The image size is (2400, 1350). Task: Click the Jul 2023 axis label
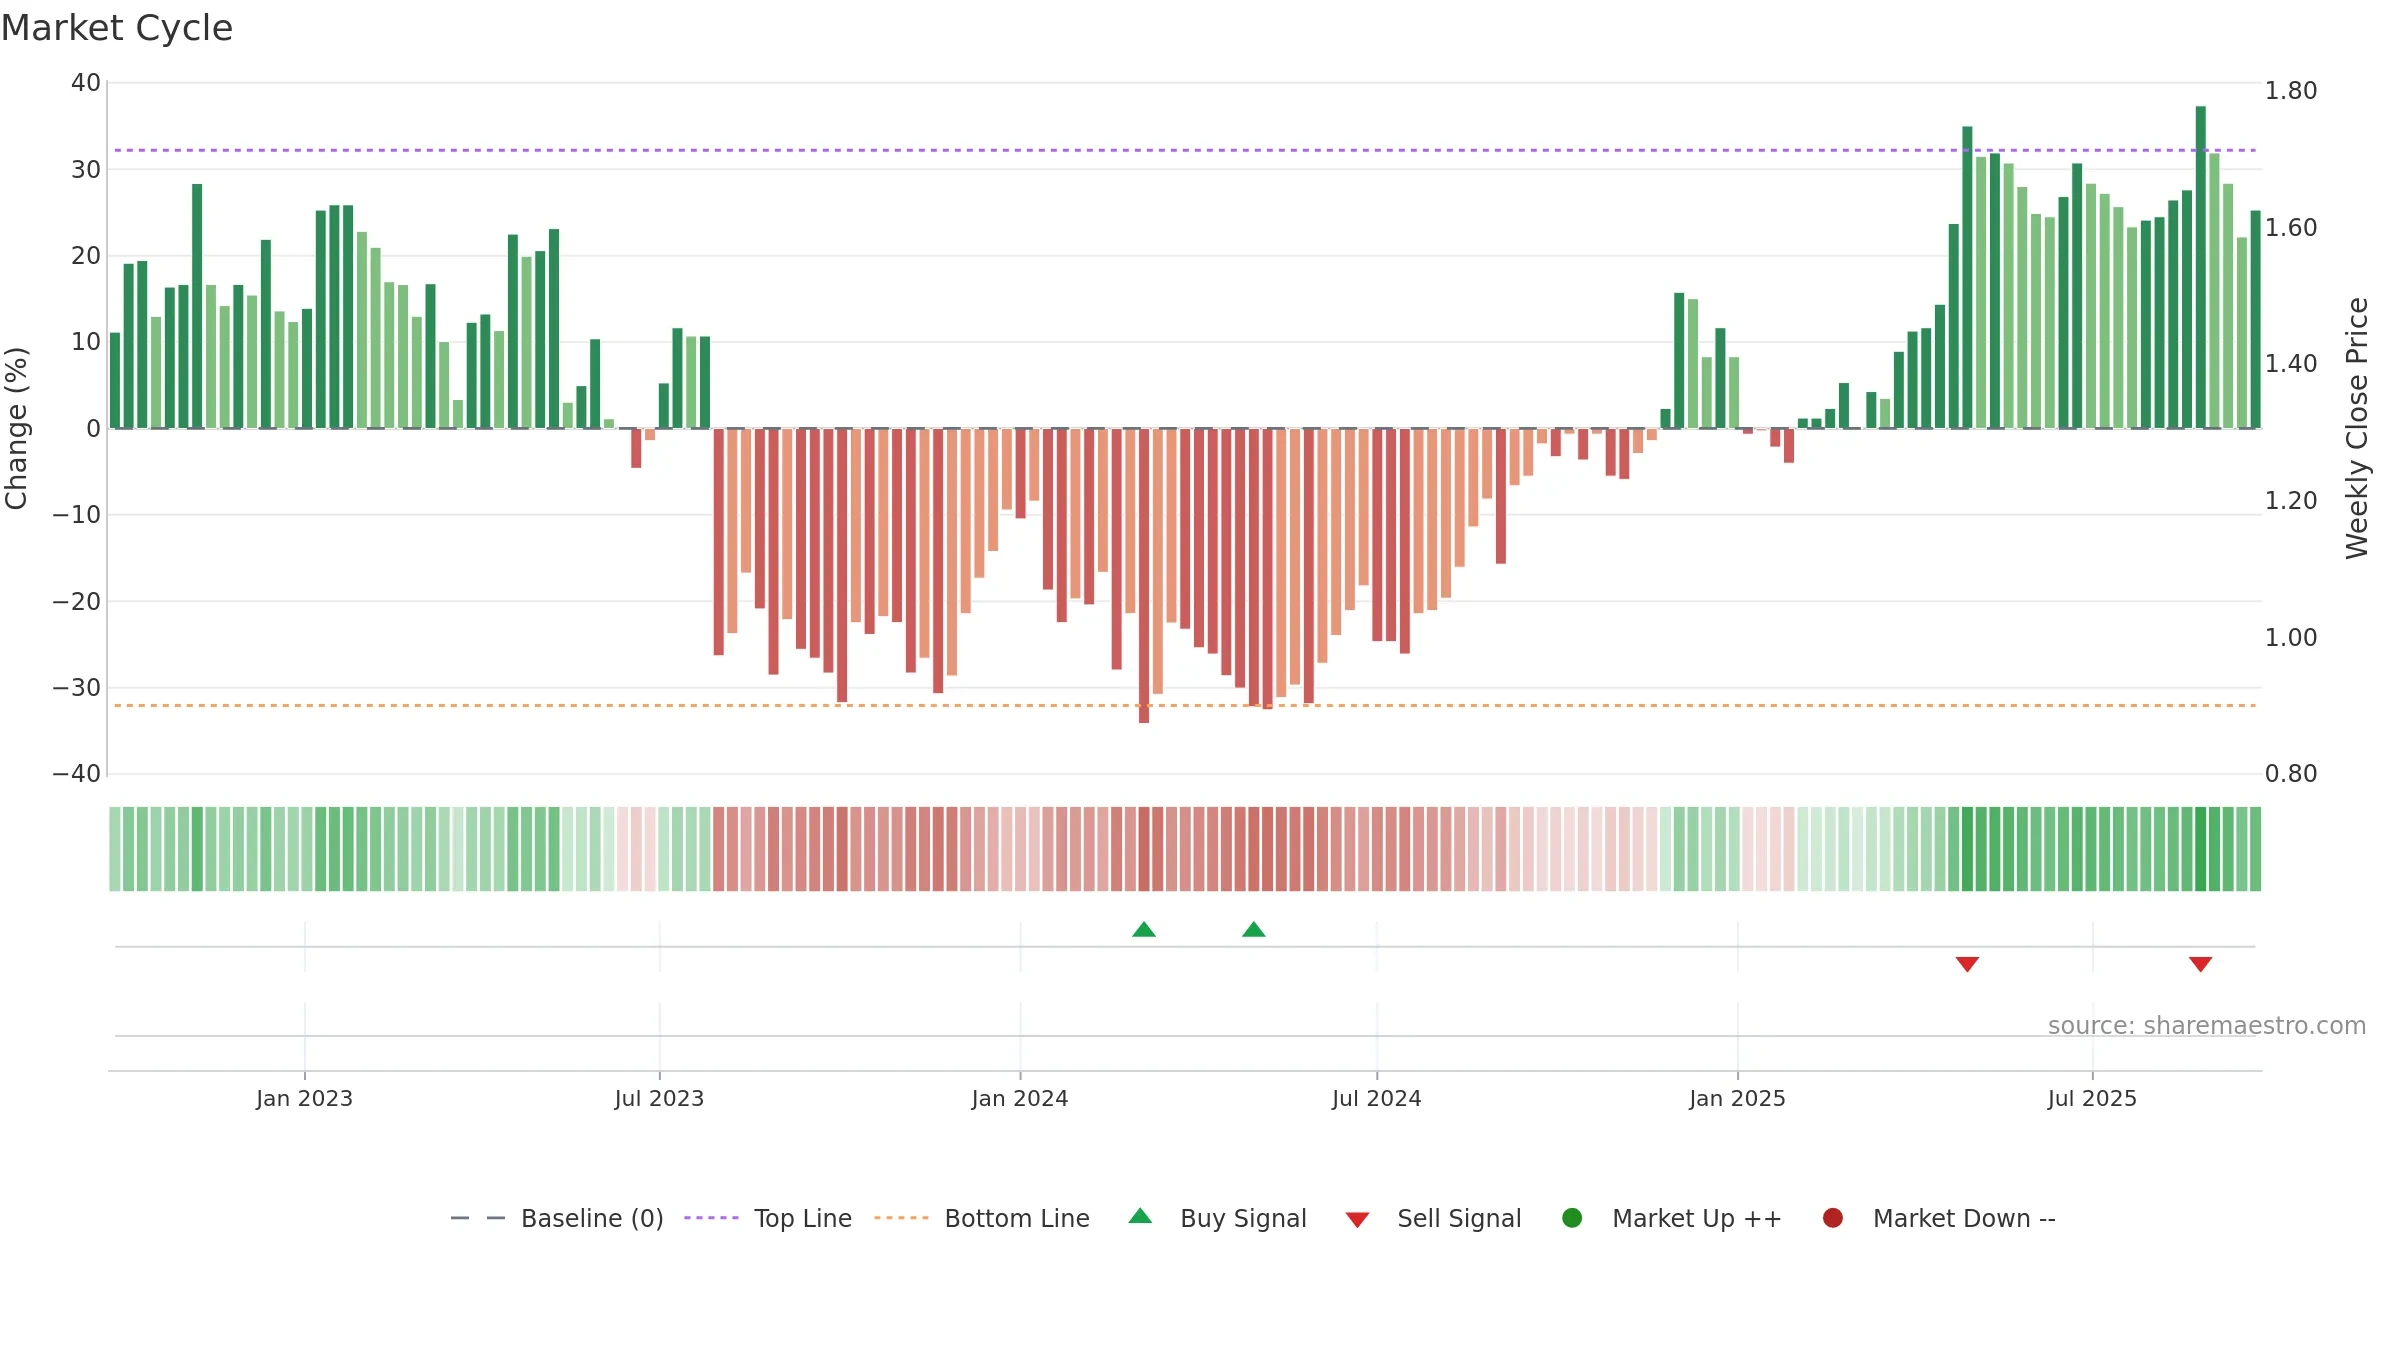tap(659, 1099)
